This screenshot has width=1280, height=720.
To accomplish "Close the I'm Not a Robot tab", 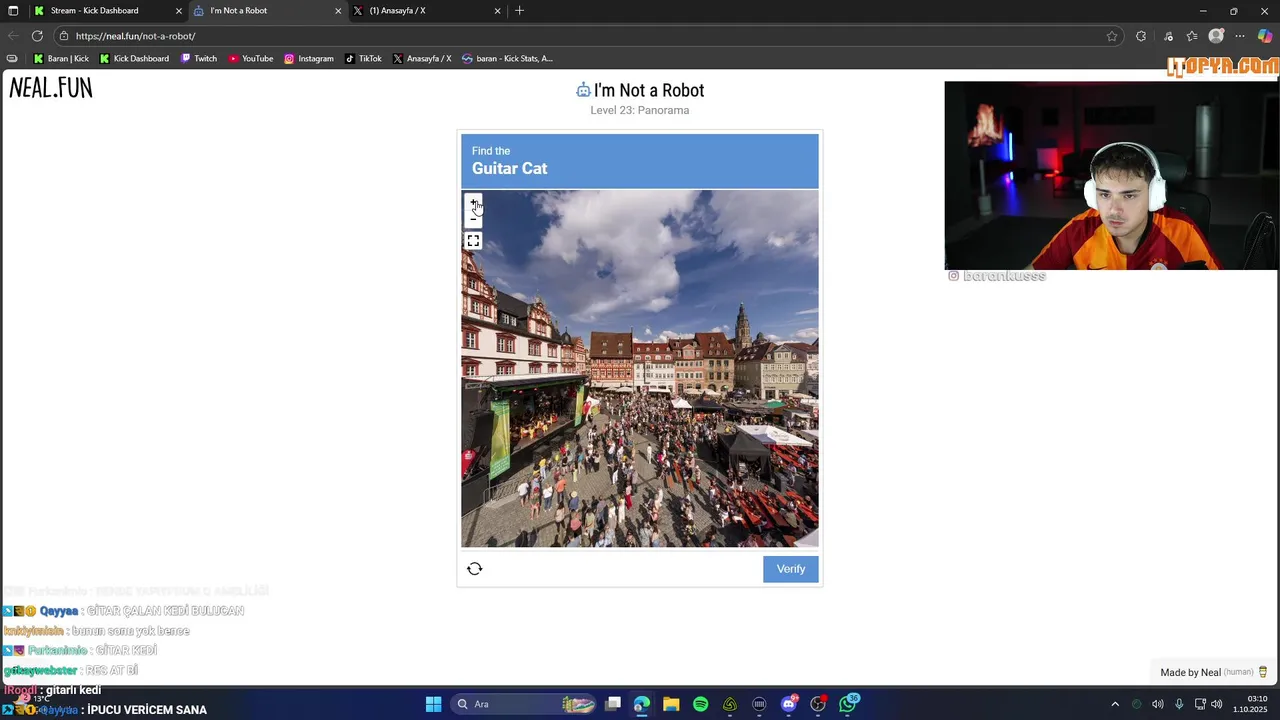I will (x=338, y=11).
